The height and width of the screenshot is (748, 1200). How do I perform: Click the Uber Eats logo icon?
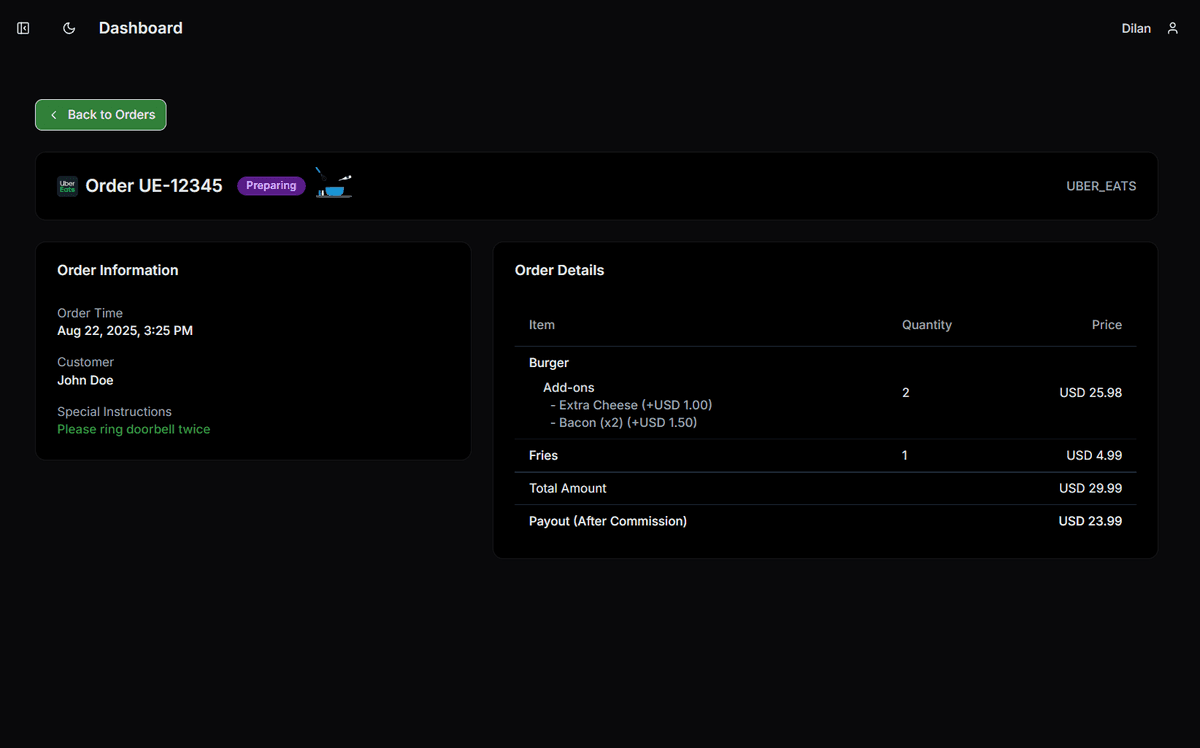coord(67,186)
